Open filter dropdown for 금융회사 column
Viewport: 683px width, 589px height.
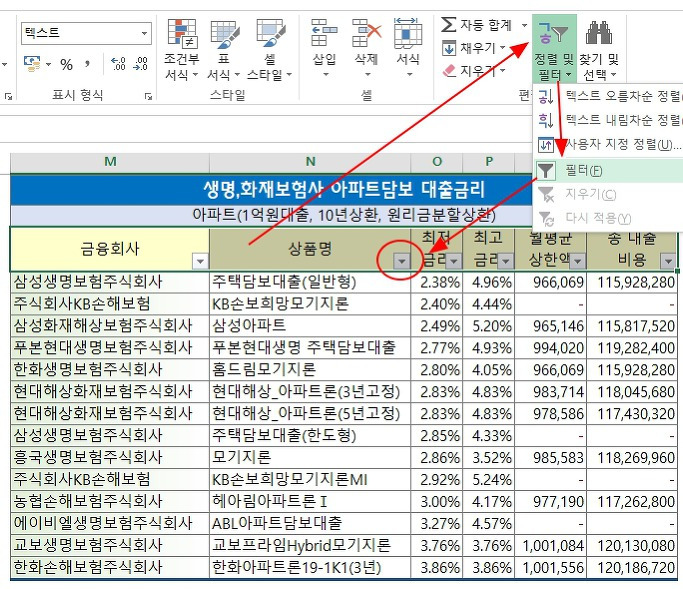coord(200,261)
